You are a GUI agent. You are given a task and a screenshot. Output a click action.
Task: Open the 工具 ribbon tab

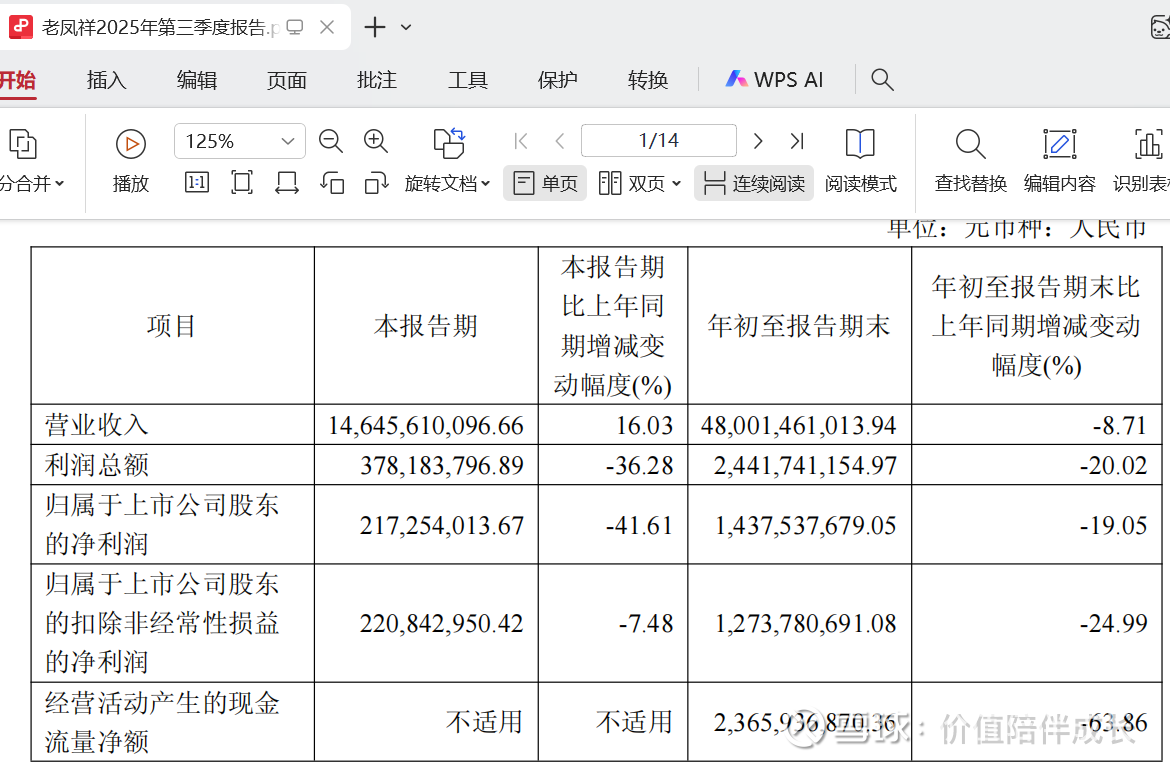(468, 80)
